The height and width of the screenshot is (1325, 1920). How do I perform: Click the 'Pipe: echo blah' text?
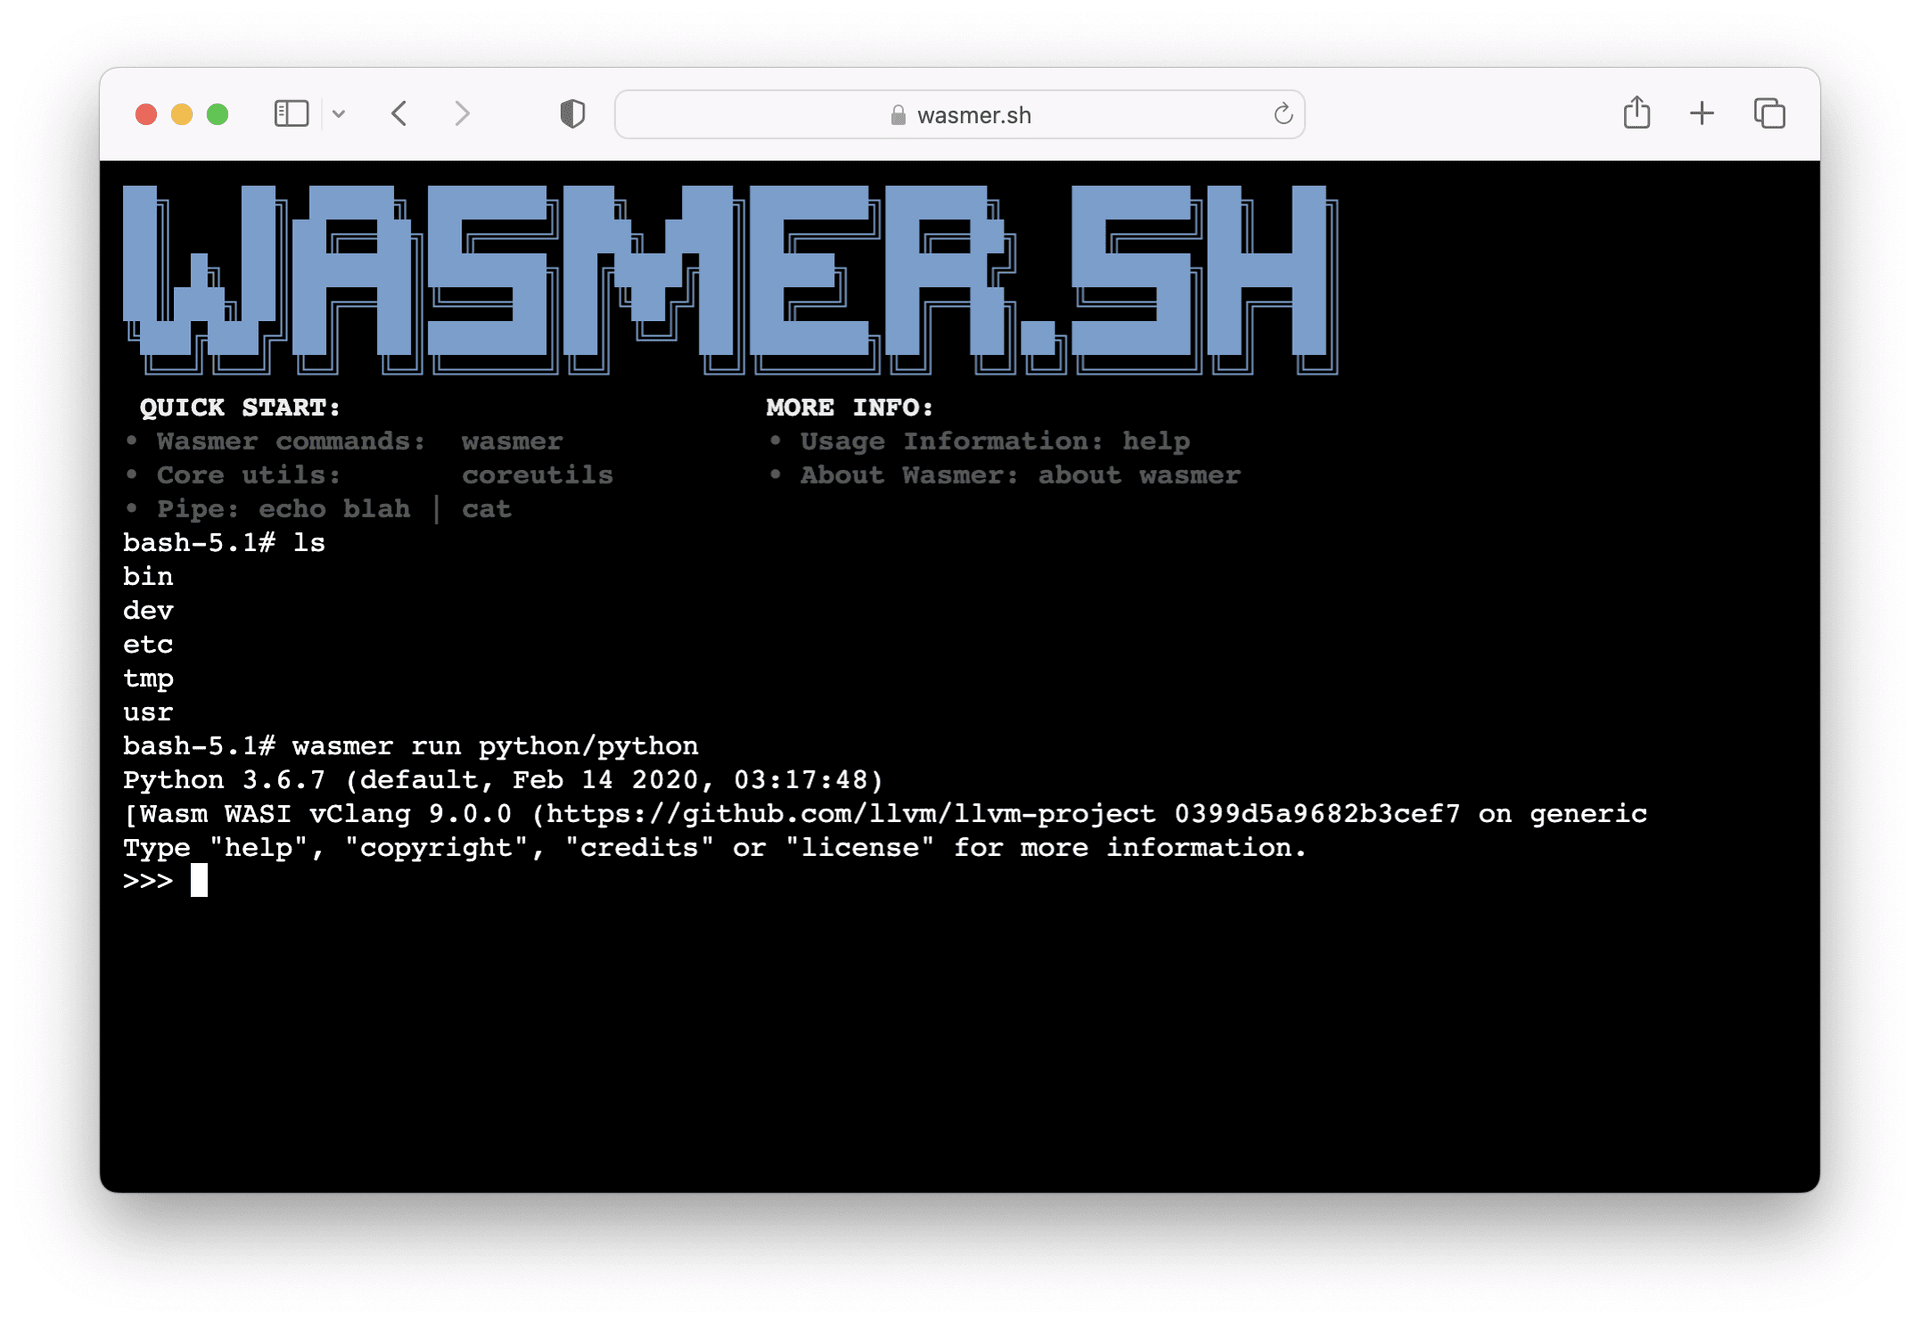(283, 509)
